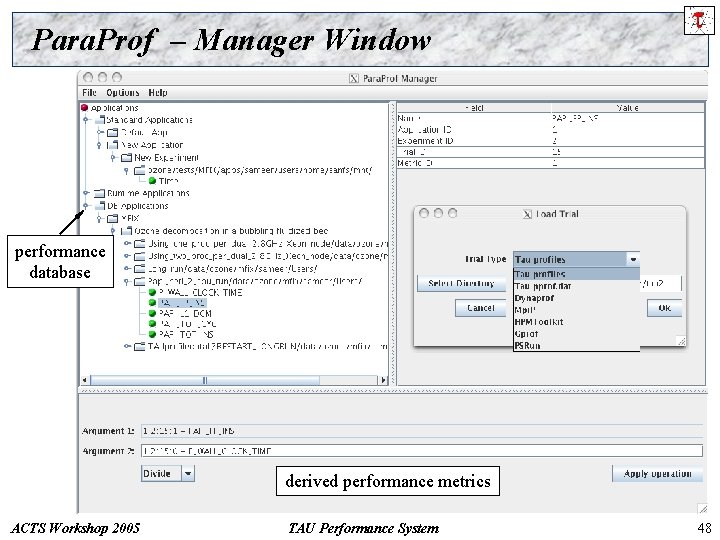
Task: Click the Argument 2 input field
Action: [422, 450]
